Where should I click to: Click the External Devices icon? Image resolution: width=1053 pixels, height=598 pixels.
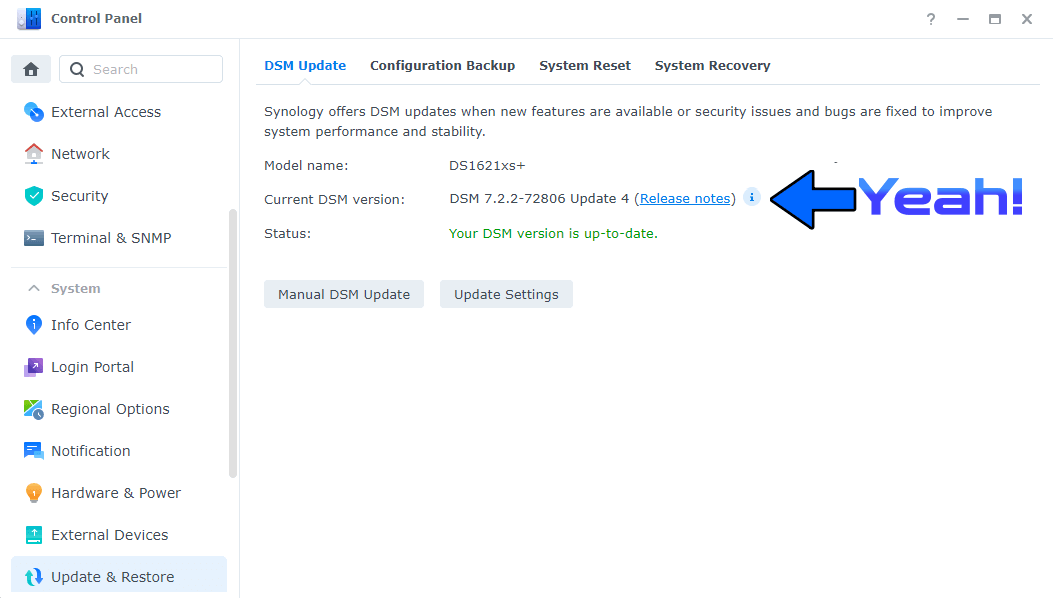[34, 535]
